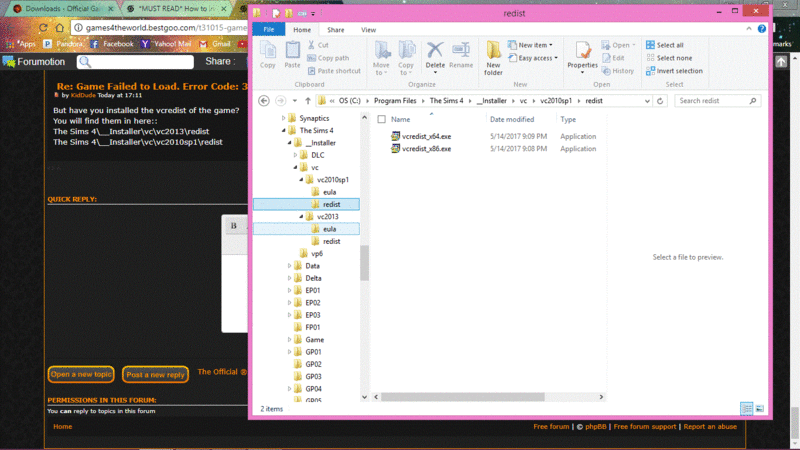This screenshot has height=450, width=800.
Task: Click Program Files in address breadcrumb
Action: (x=395, y=101)
